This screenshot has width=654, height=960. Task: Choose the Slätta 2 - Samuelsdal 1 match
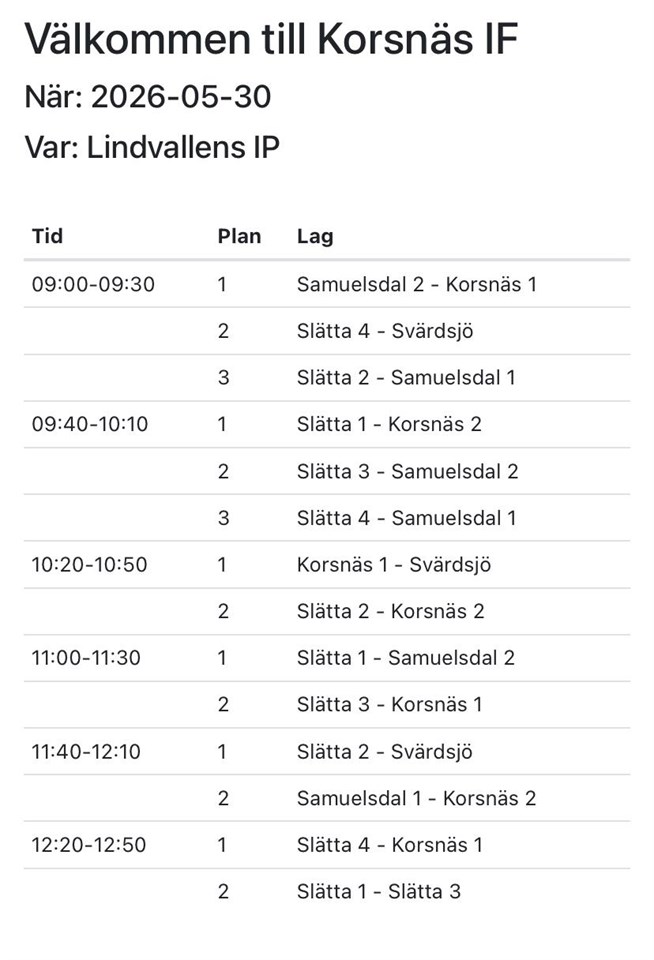406,377
